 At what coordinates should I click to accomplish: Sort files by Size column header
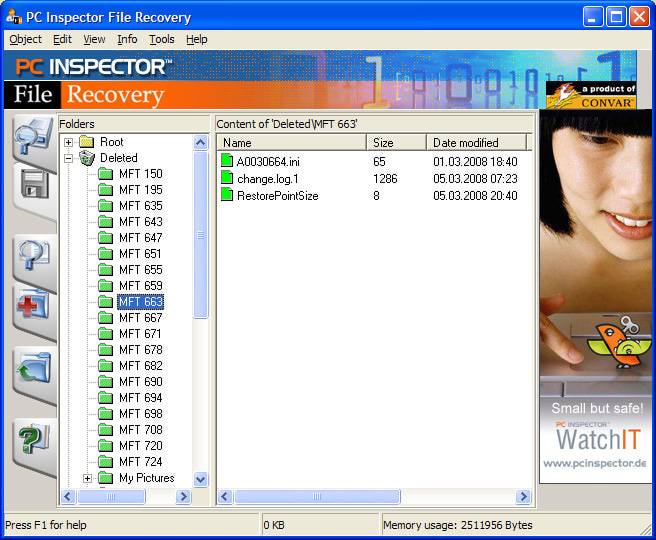395,143
